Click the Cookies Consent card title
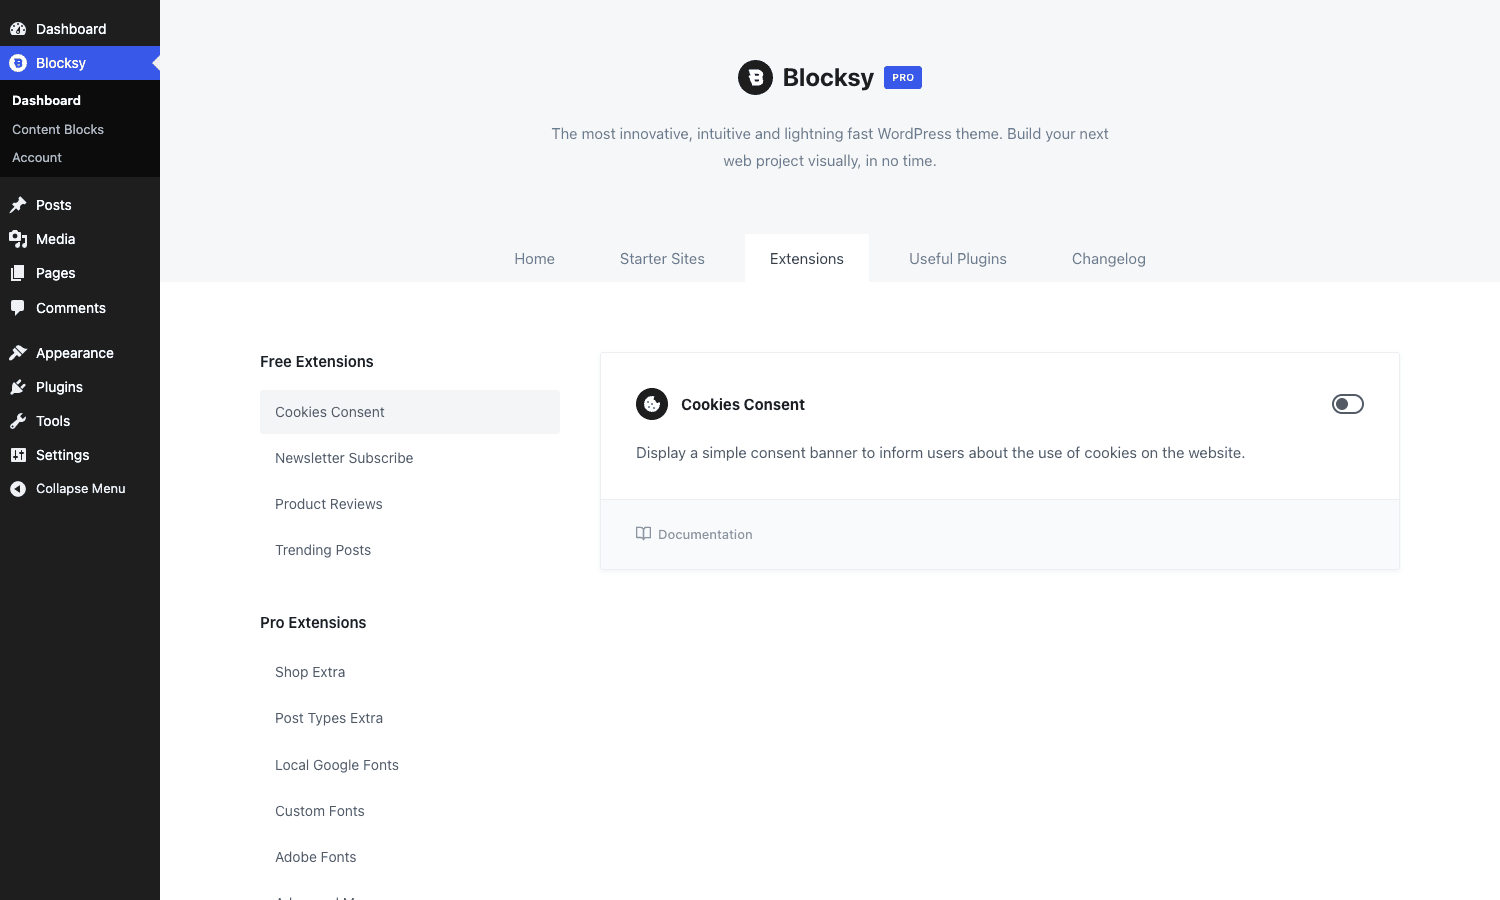Image resolution: width=1500 pixels, height=900 pixels. pos(743,405)
